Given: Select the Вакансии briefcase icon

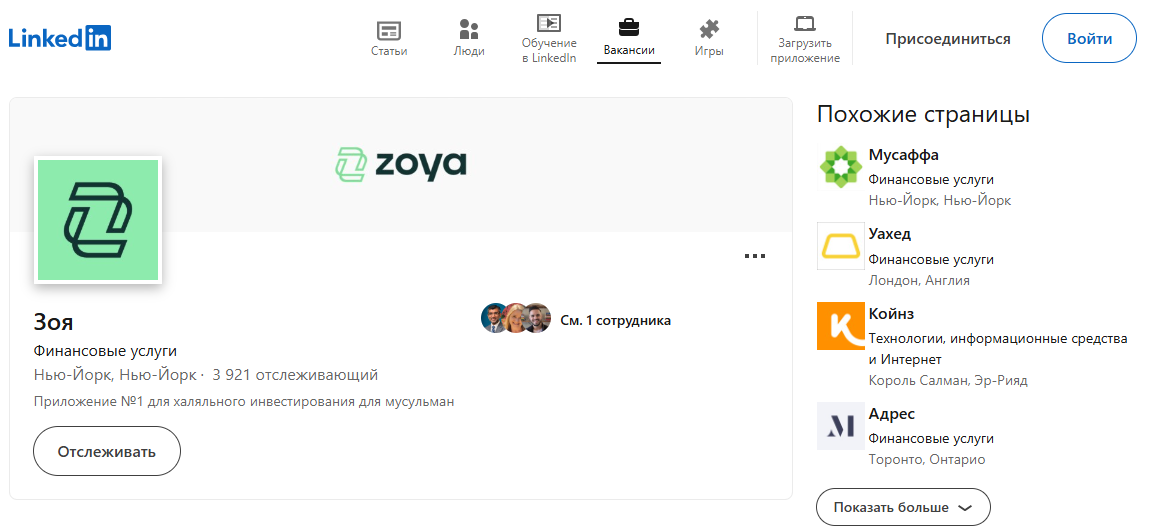Looking at the screenshot, I should (629, 29).
